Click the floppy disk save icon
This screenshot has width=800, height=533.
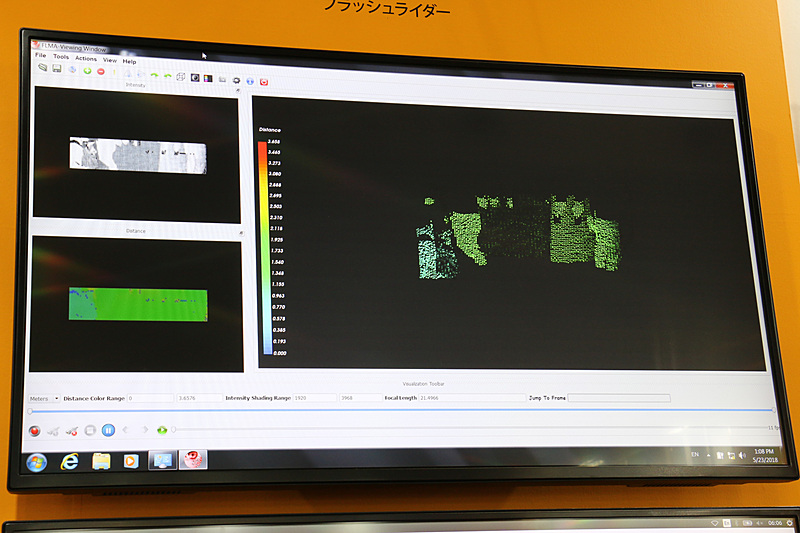[57, 68]
